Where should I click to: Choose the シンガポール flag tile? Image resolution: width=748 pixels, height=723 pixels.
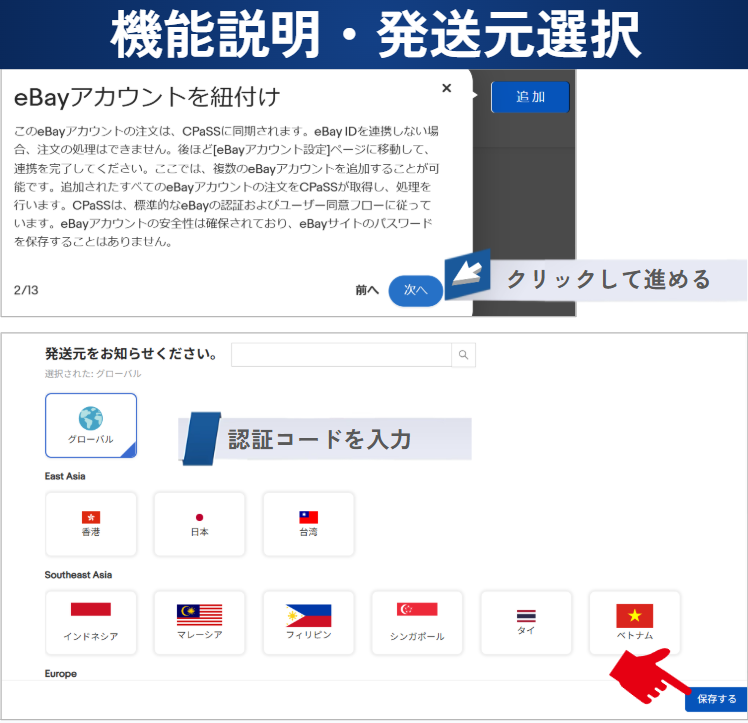[x=417, y=622]
